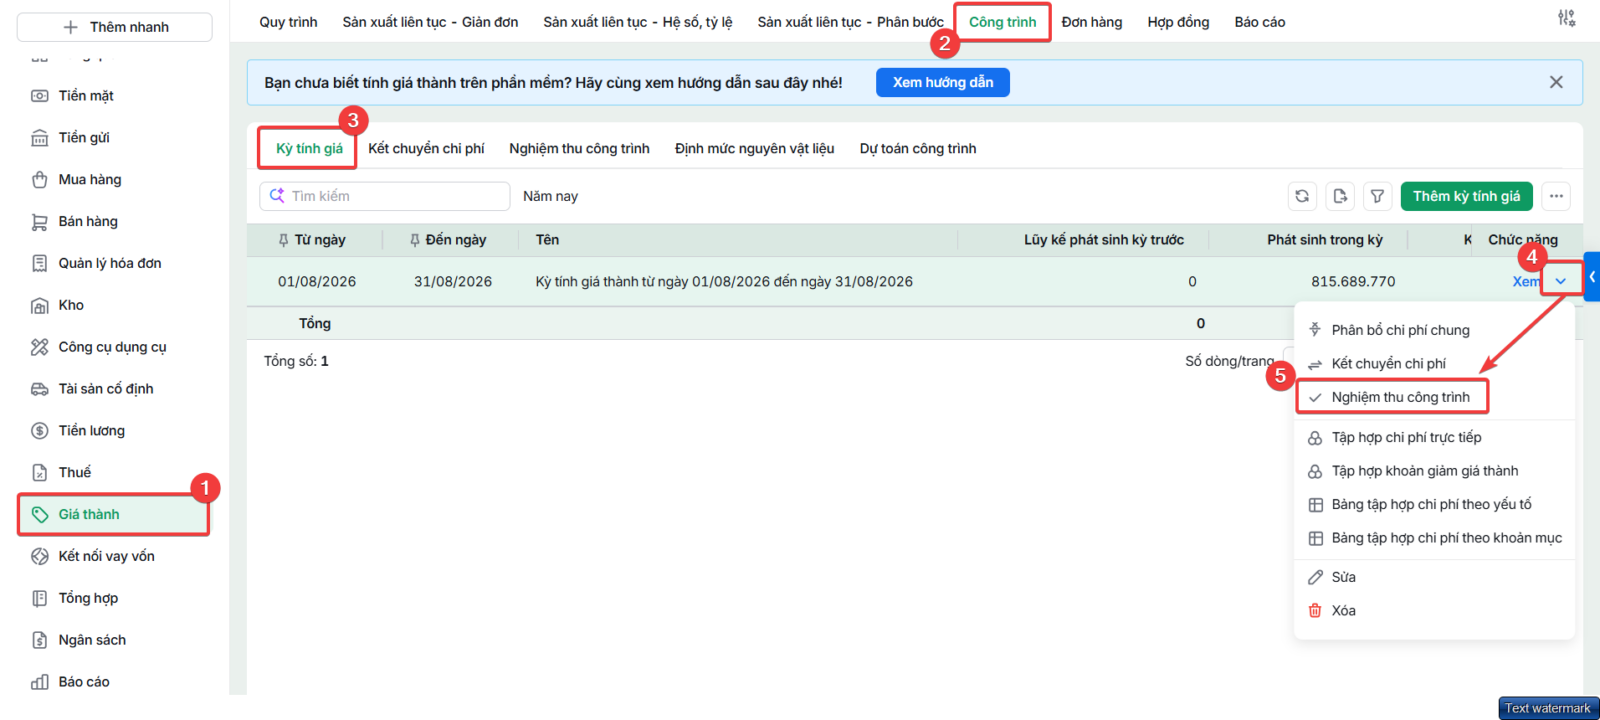Open the Kho warehouse icon
Viewport: 1600px width, 720px height.
[x=40, y=306]
